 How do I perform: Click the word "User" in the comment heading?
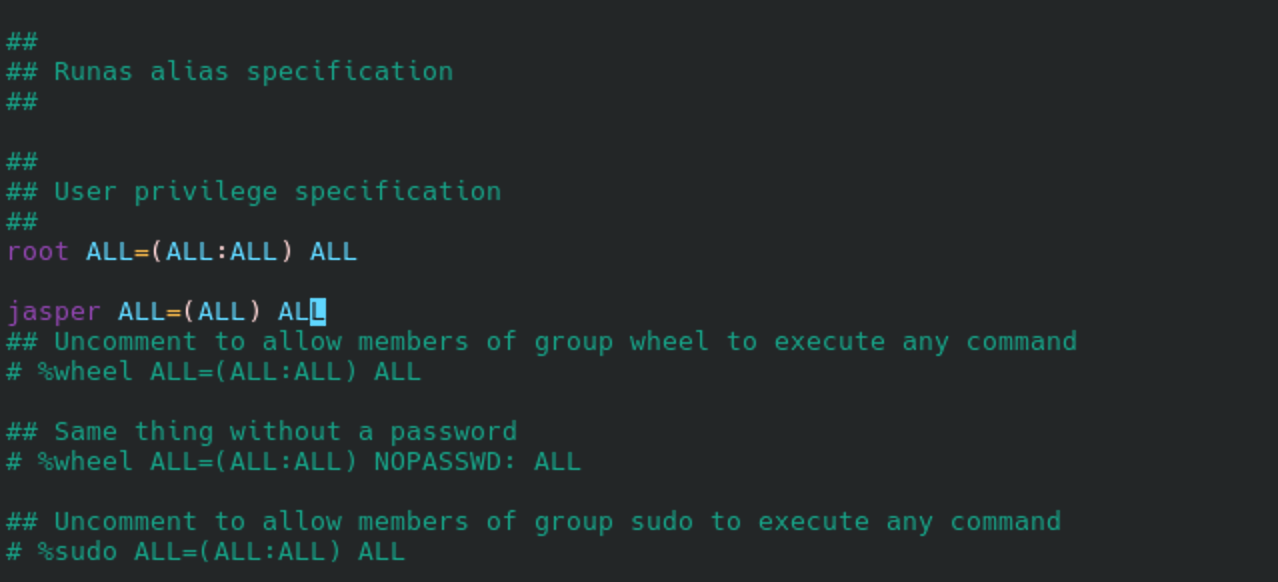(x=85, y=191)
